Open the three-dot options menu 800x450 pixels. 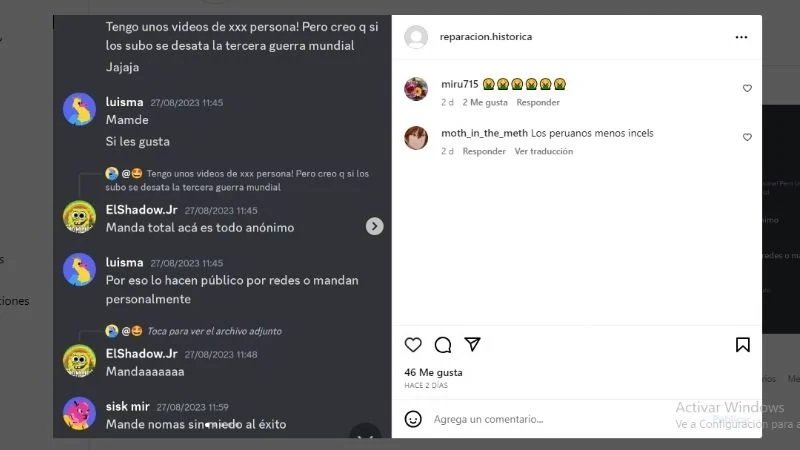(741, 37)
